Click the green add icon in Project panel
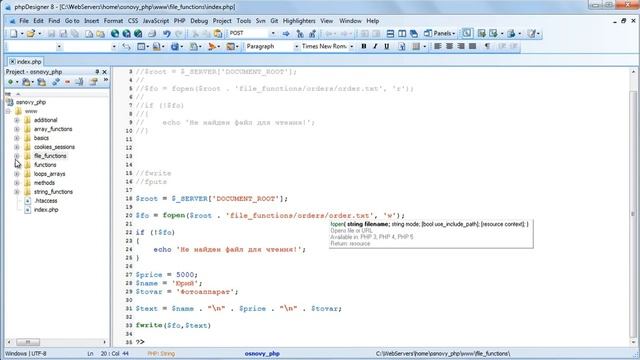The image size is (640, 360). 11,82
